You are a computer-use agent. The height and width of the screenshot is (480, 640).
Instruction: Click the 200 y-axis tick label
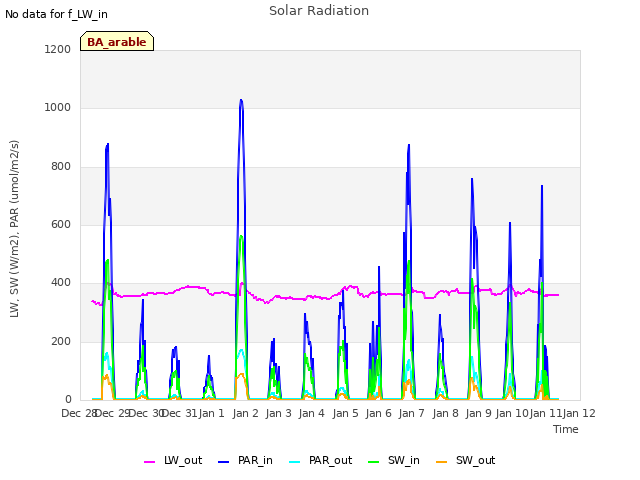tap(61, 341)
